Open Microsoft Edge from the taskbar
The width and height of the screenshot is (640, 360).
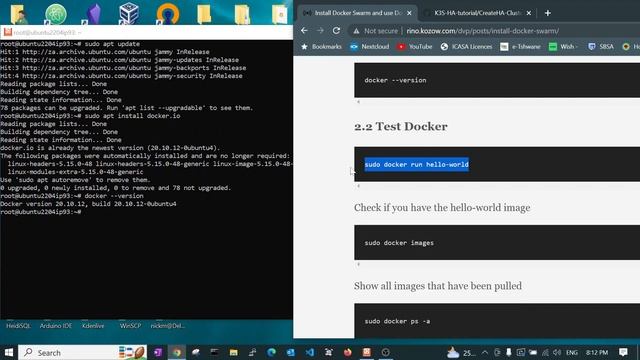pos(271,352)
